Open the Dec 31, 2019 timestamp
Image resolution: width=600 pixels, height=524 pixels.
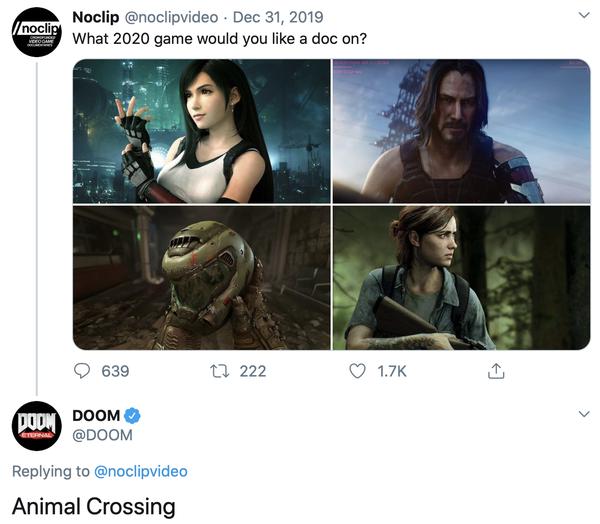click(278, 17)
